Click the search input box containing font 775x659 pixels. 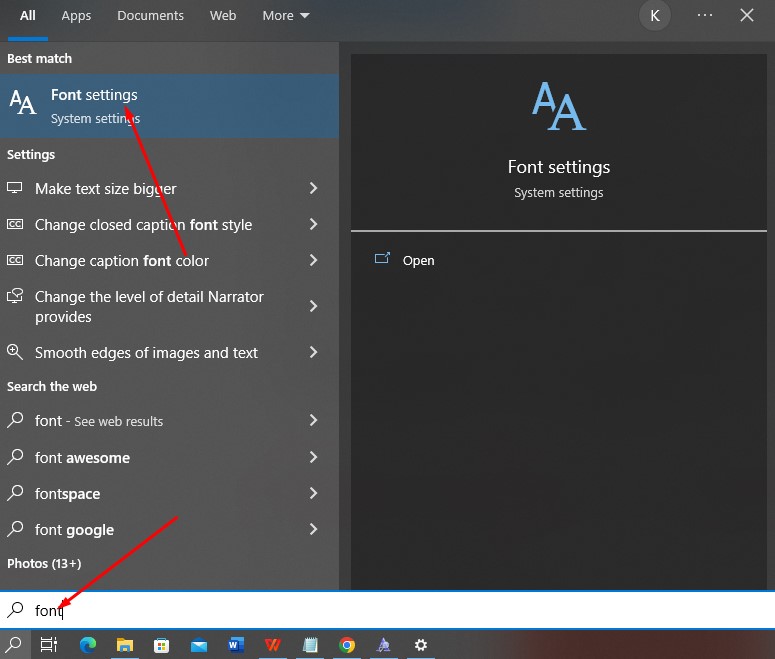pos(388,610)
